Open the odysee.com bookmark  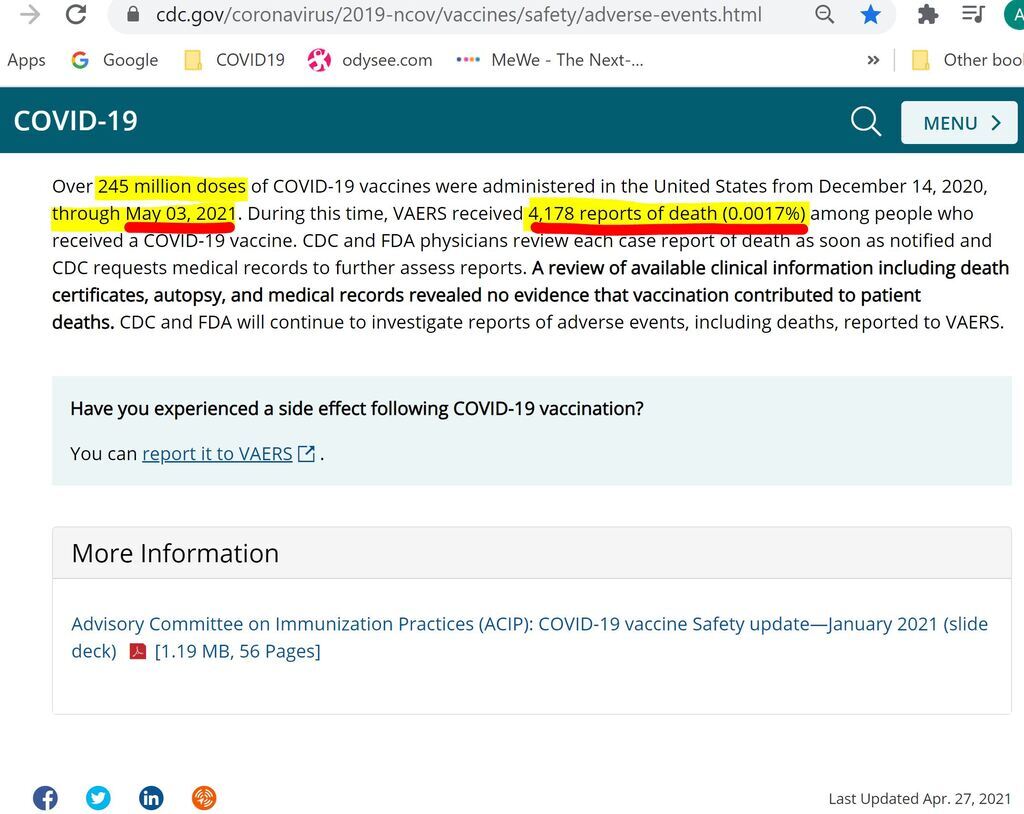click(370, 60)
